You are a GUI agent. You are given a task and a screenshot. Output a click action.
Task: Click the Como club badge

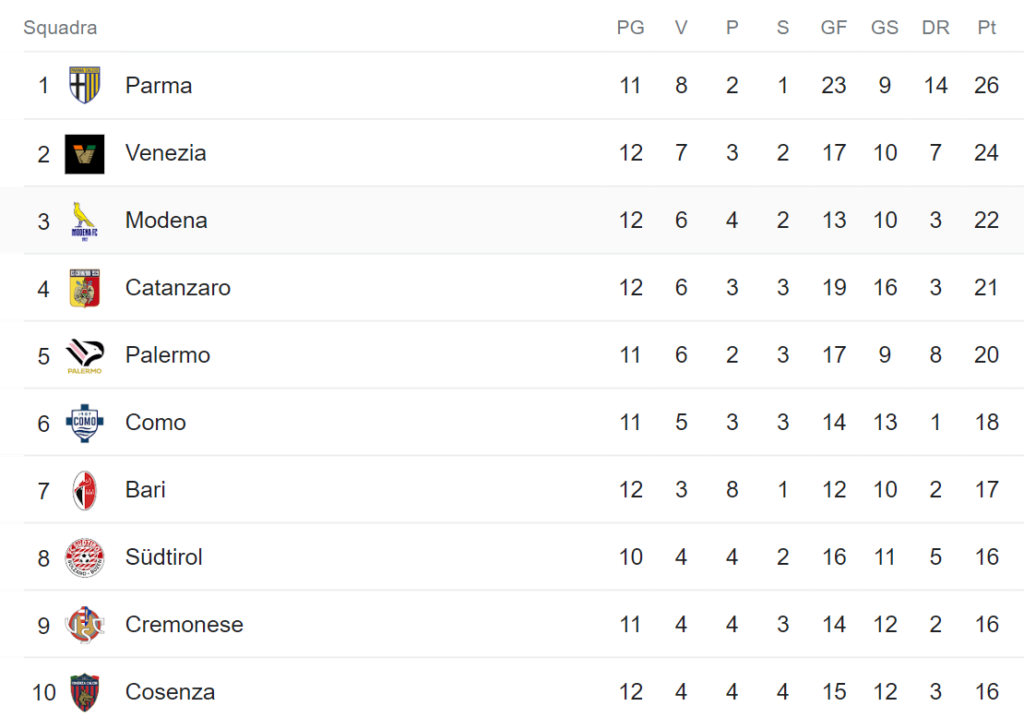pos(84,423)
